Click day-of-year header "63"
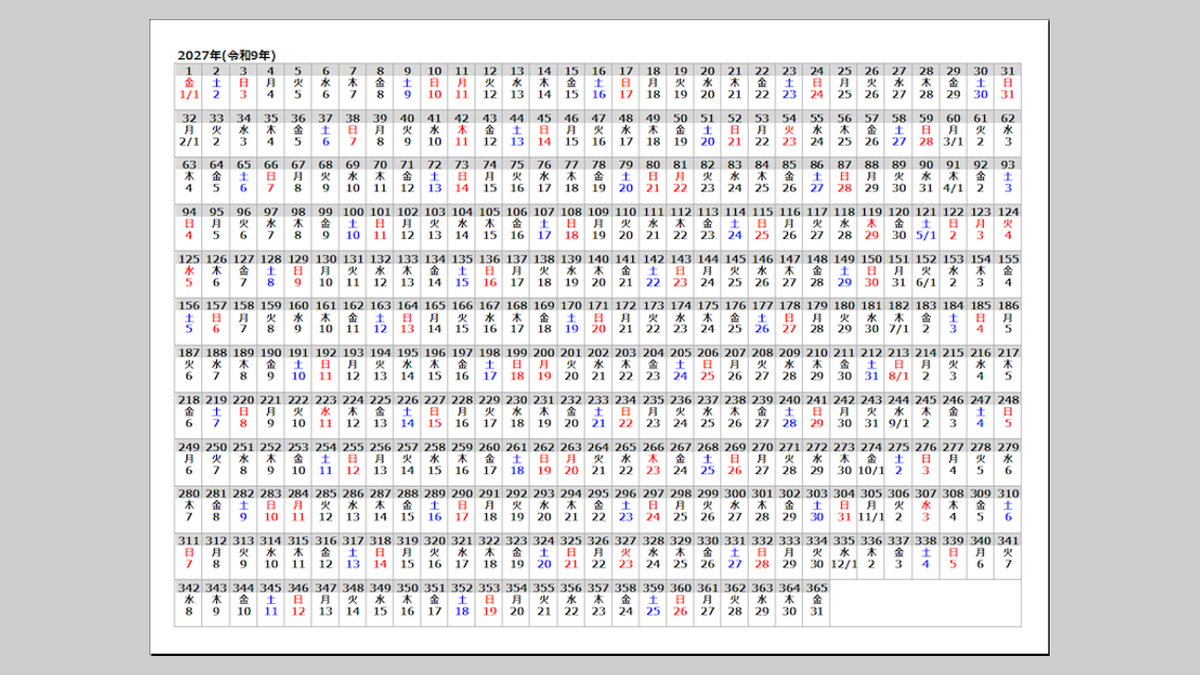The image size is (1200, 675). [189, 165]
